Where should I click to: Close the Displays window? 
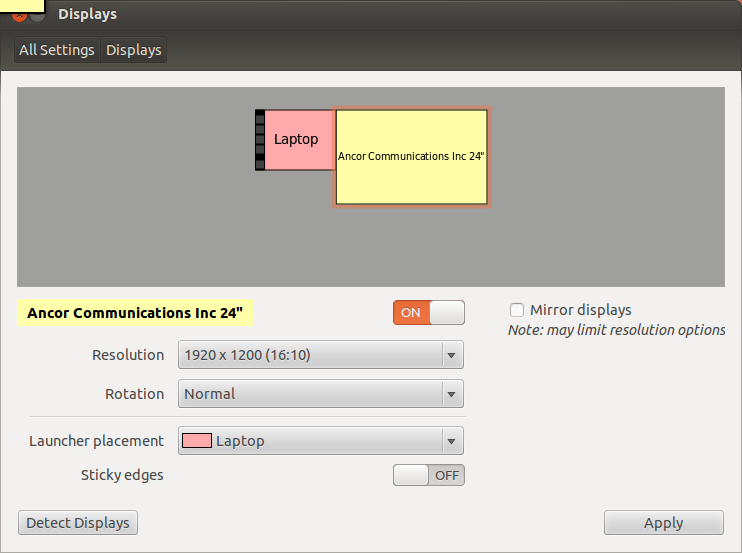click(x=19, y=16)
